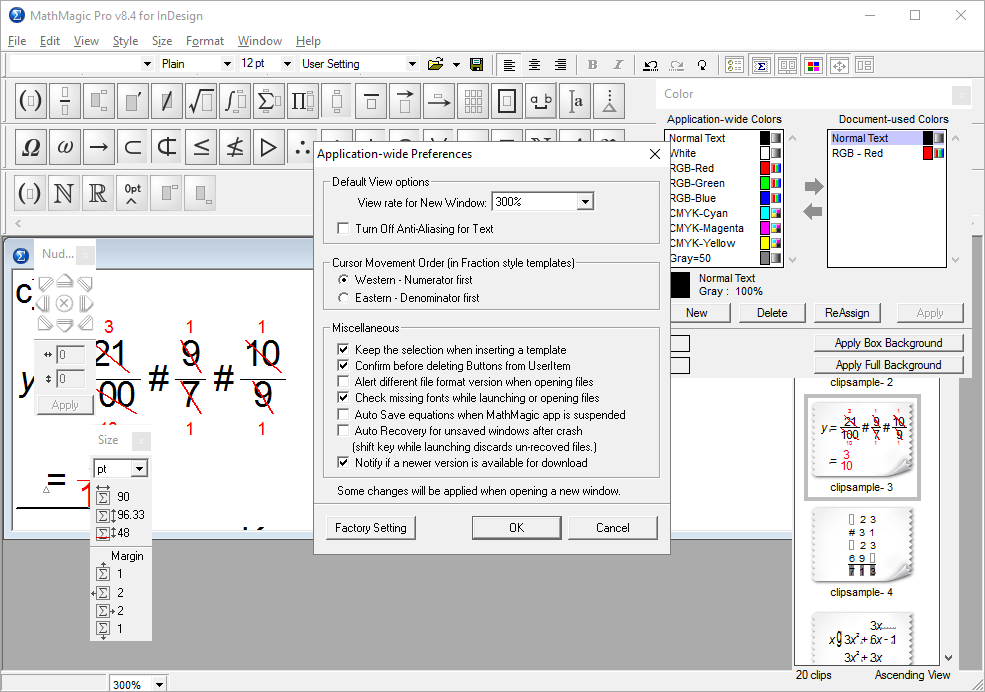The image size is (985, 692).
Task: Open the subset symbols palette
Action: click(x=133, y=147)
